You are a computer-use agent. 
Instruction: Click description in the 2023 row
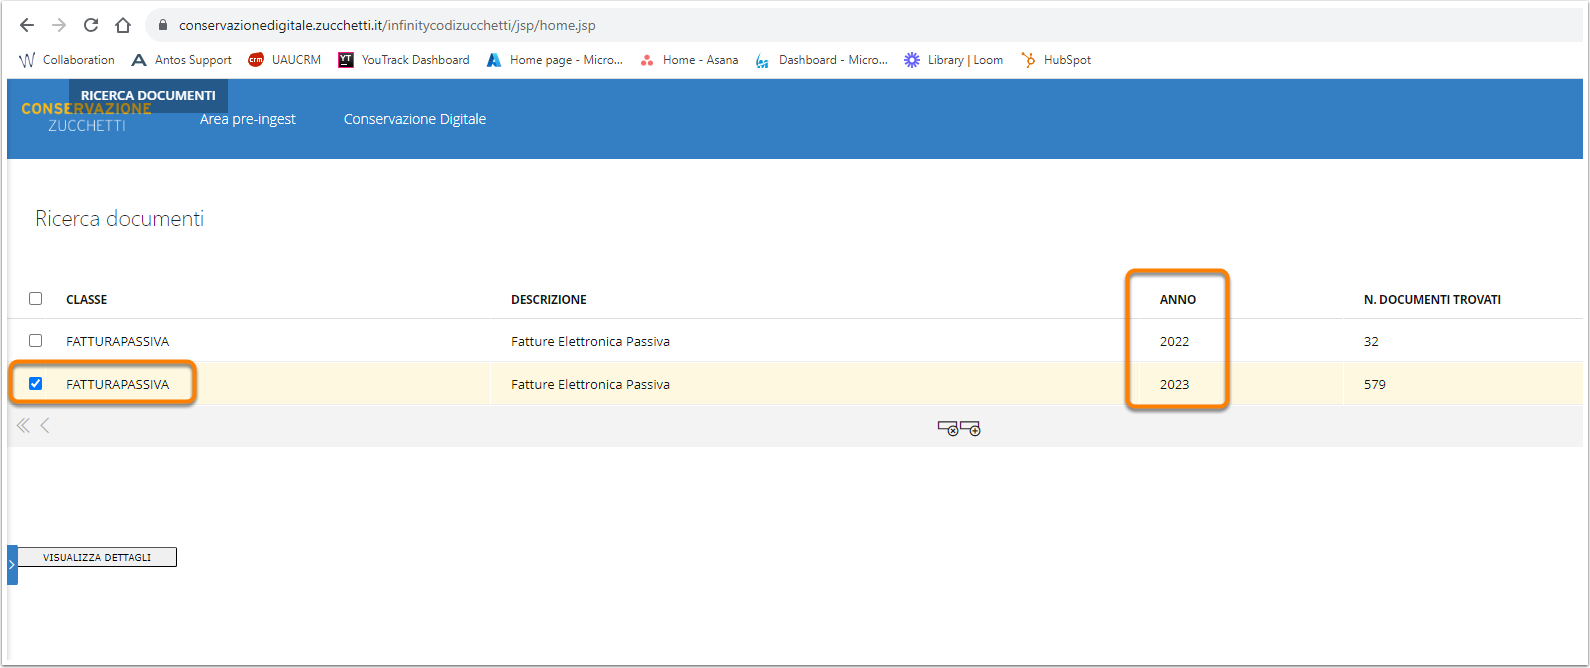[x=590, y=384]
